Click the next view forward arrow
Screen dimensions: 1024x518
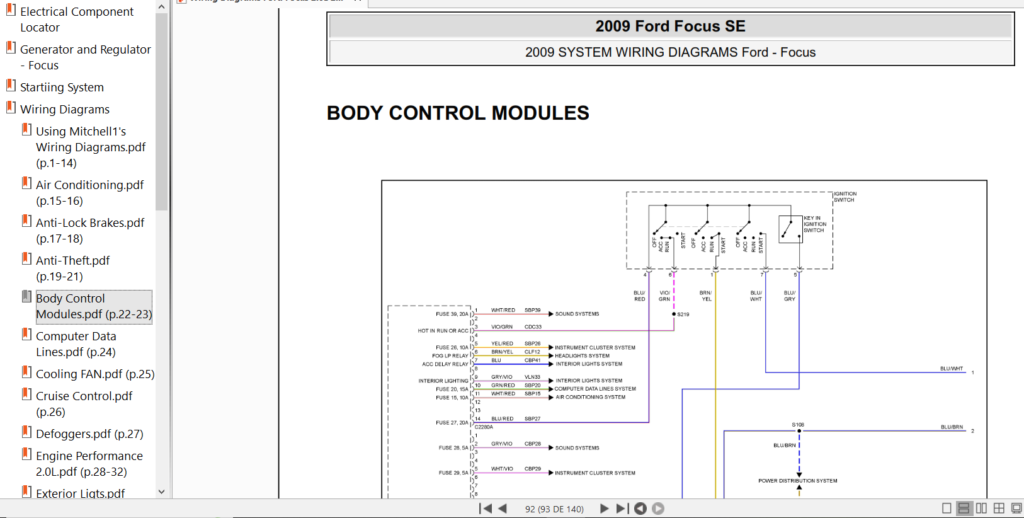pyautogui.click(x=658, y=508)
